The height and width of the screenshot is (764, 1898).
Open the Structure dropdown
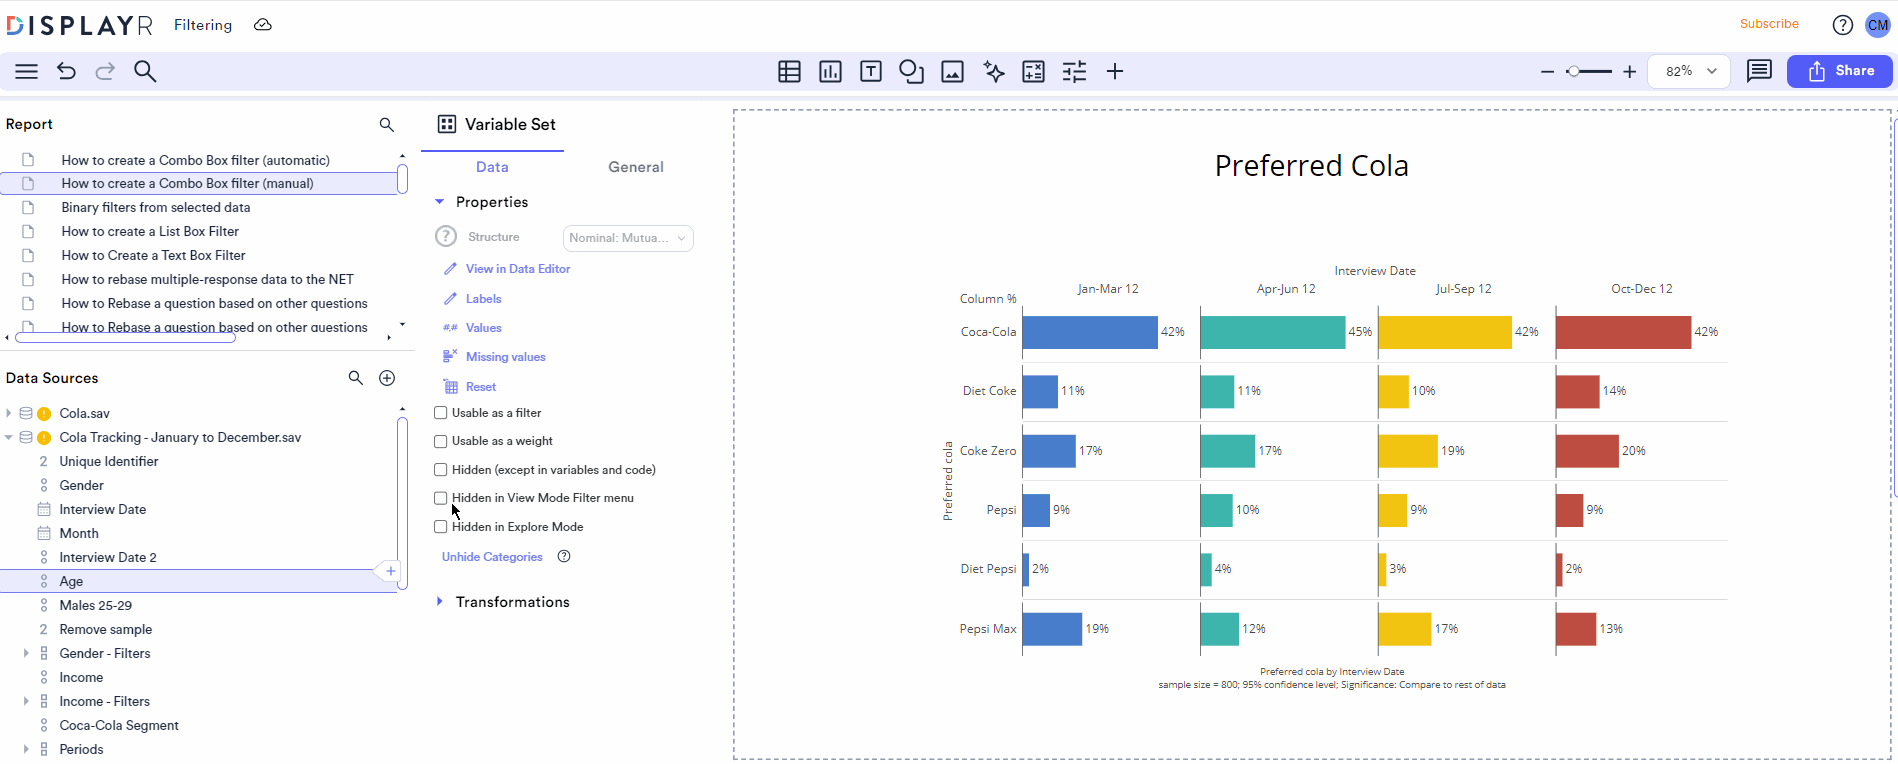click(628, 238)
